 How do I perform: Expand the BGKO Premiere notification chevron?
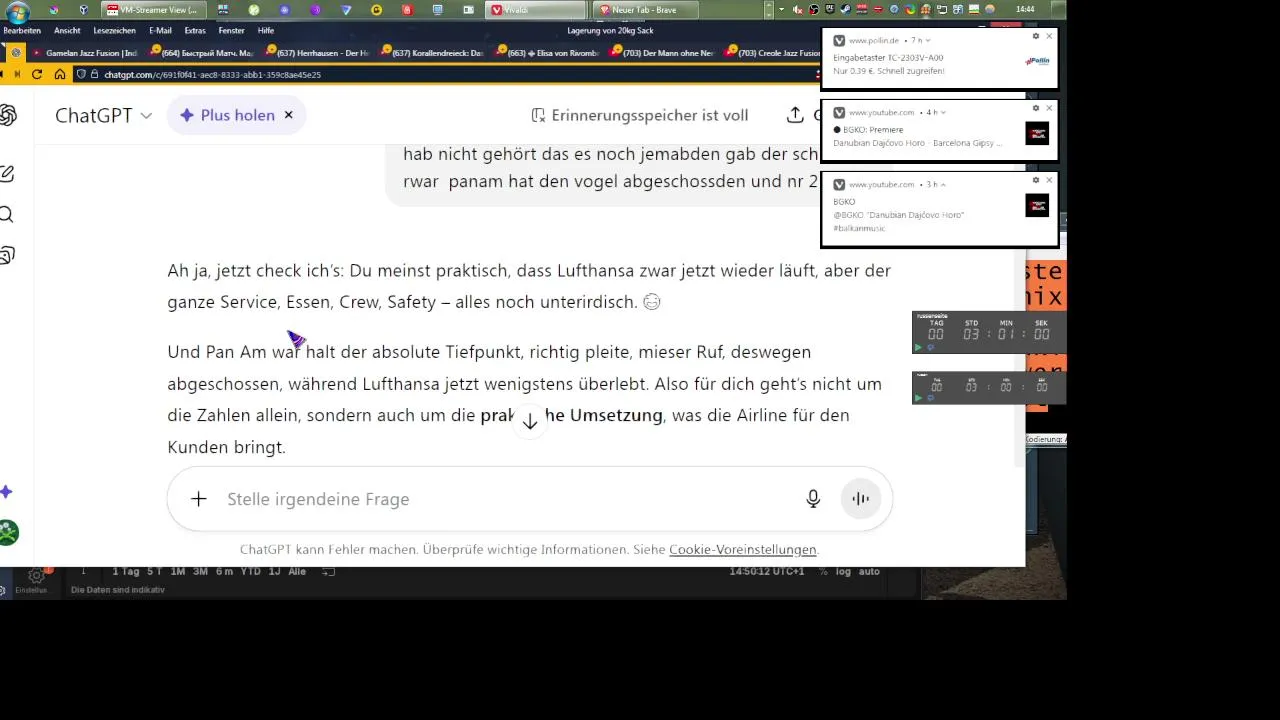coord(942,113)
